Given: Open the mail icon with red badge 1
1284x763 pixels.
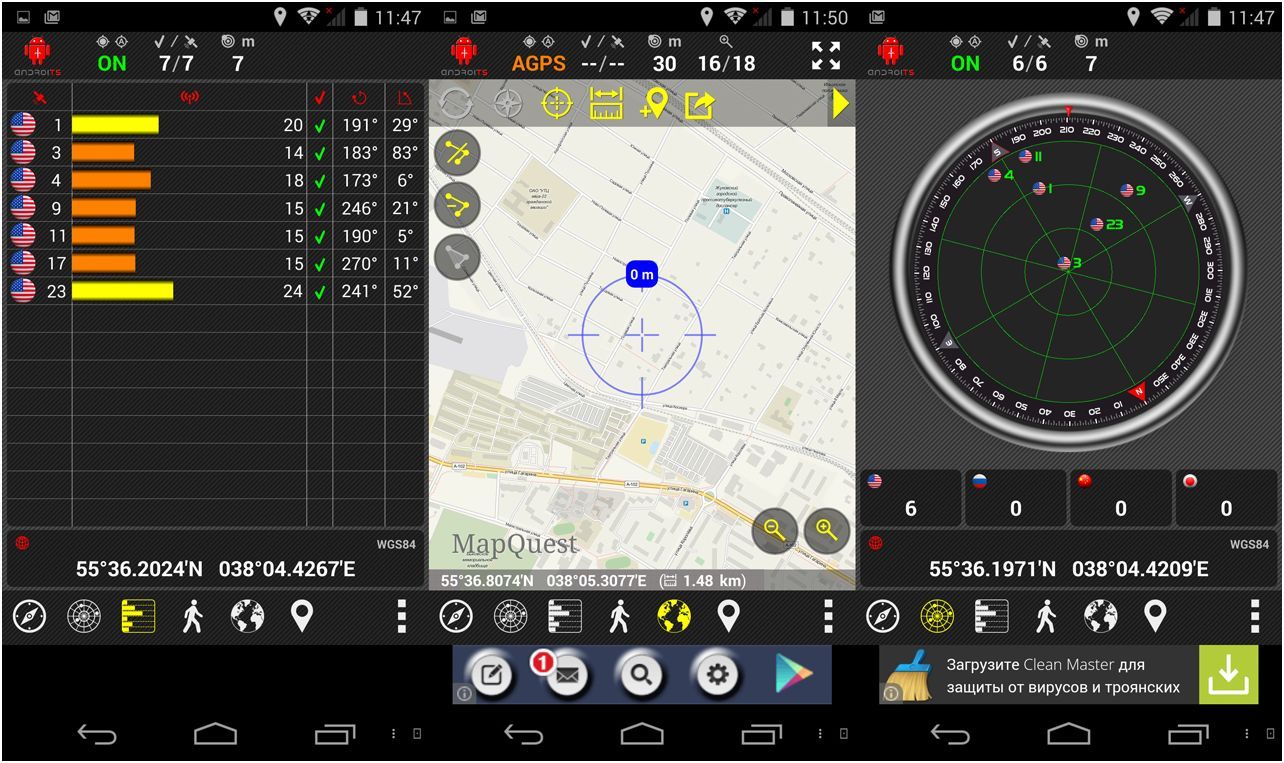Looking at the screenshot, I should point(566,675).
